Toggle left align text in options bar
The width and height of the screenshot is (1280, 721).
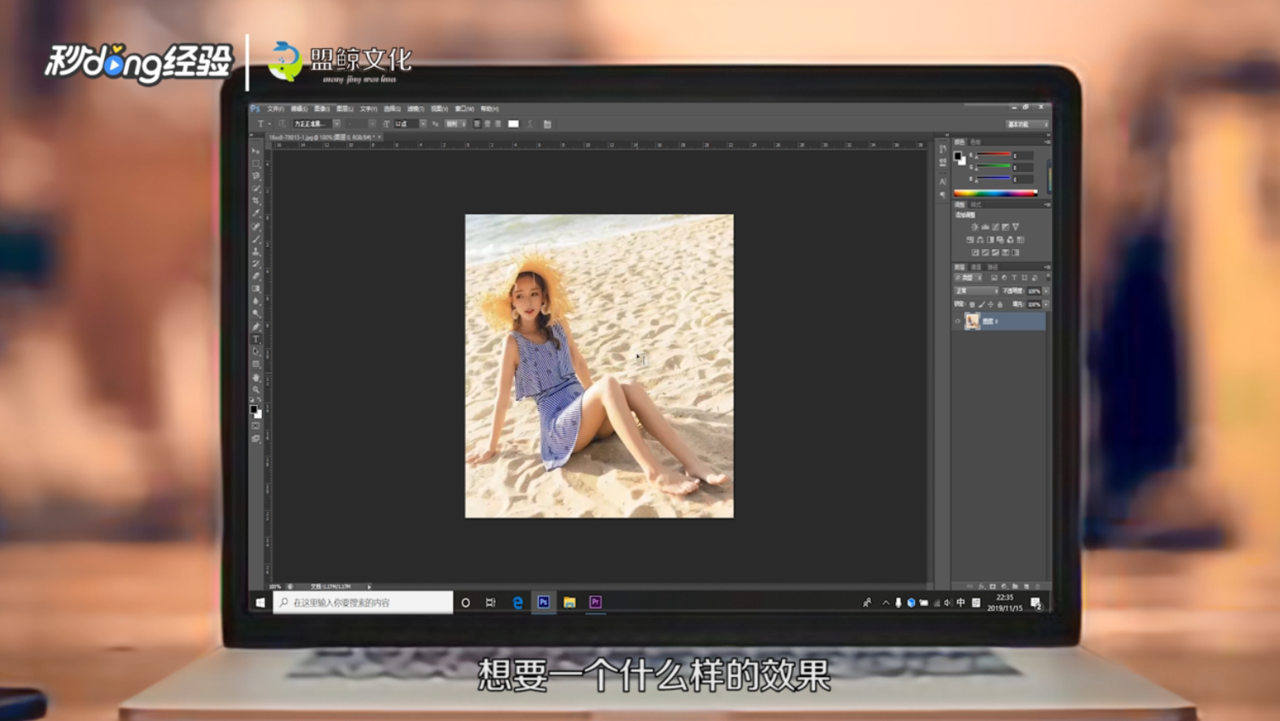(x=475, y=124)
